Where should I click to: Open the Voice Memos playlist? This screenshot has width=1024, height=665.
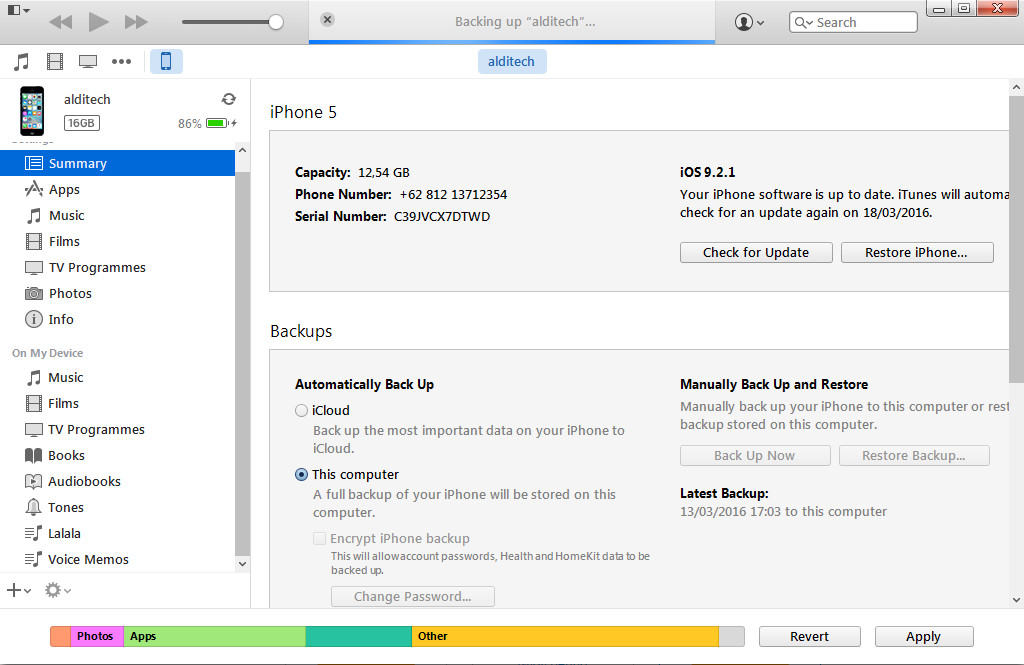(118, 559)
